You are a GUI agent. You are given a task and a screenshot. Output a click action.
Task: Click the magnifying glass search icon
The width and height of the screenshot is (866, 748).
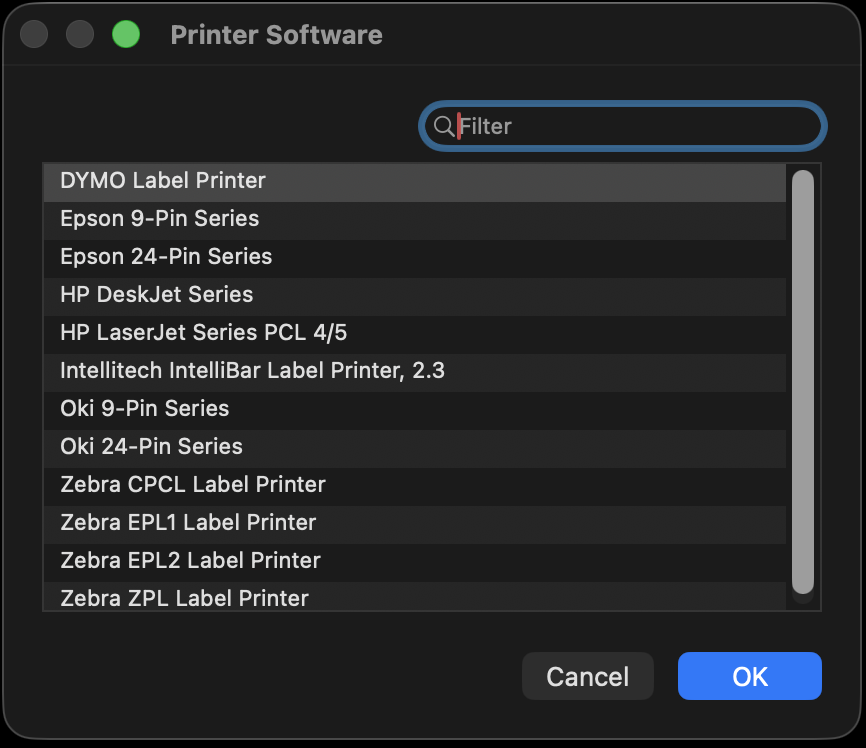click(x=443, y=126)
